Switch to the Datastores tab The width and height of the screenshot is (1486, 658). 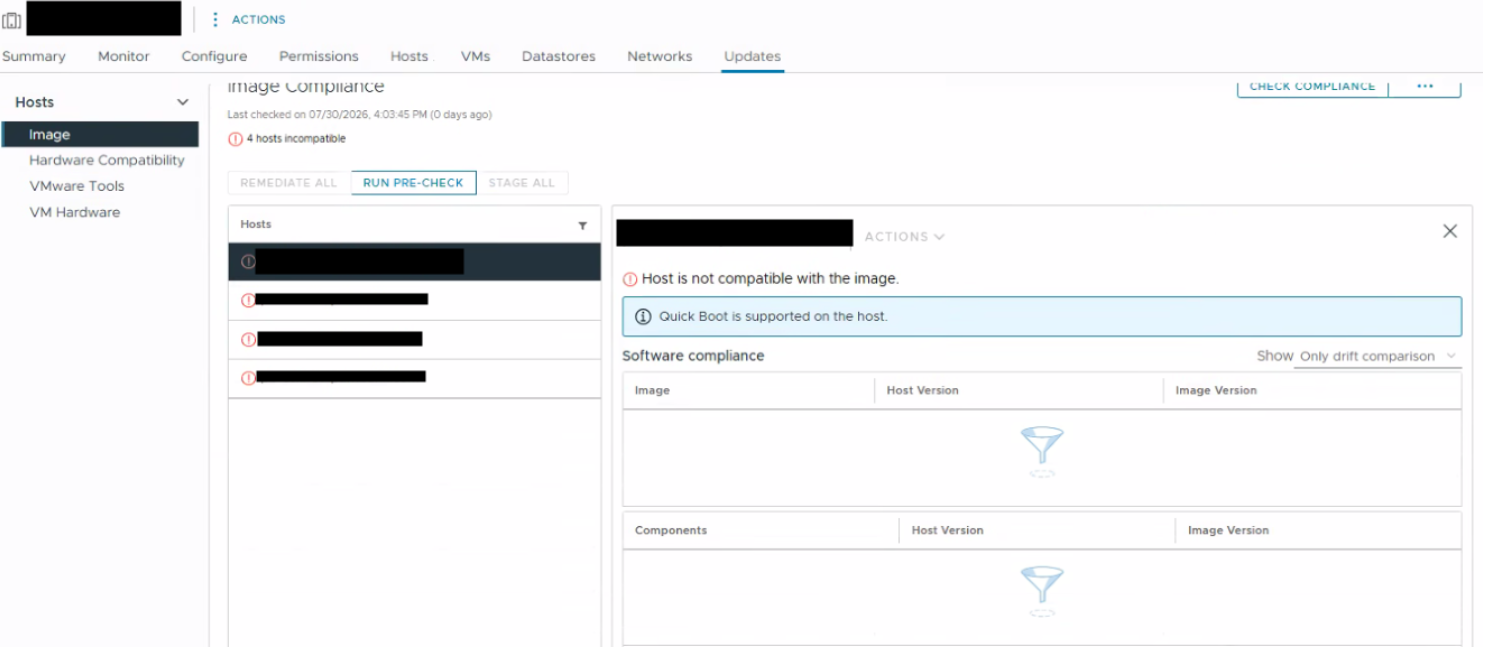point(558,56)
